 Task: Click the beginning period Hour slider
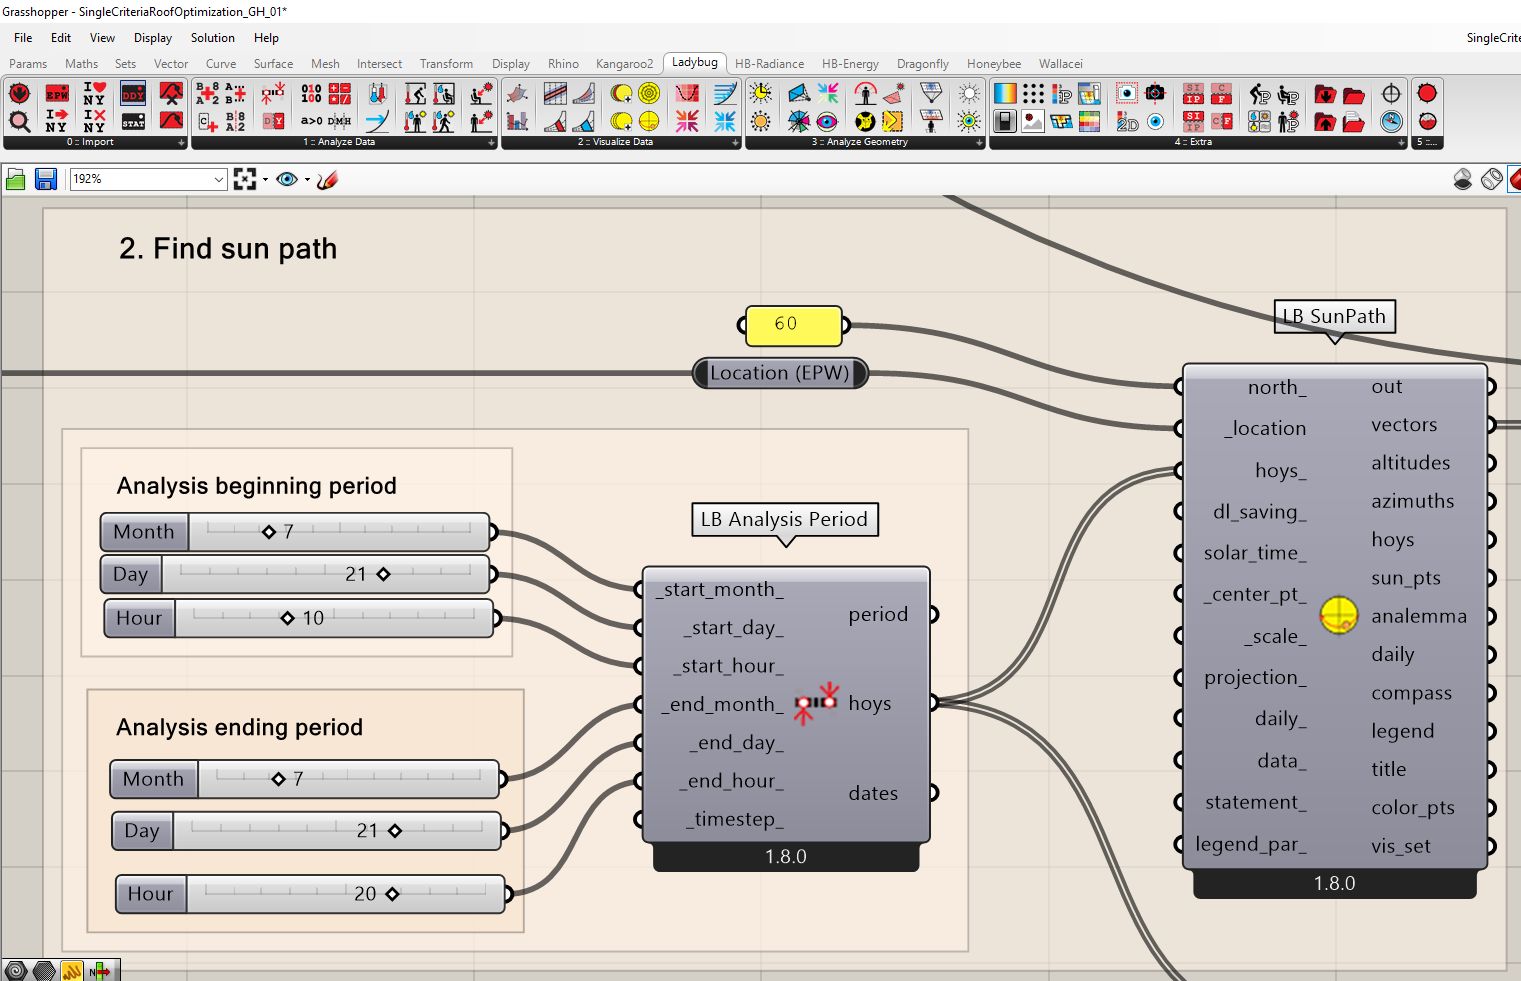click(x=299, y=619)
